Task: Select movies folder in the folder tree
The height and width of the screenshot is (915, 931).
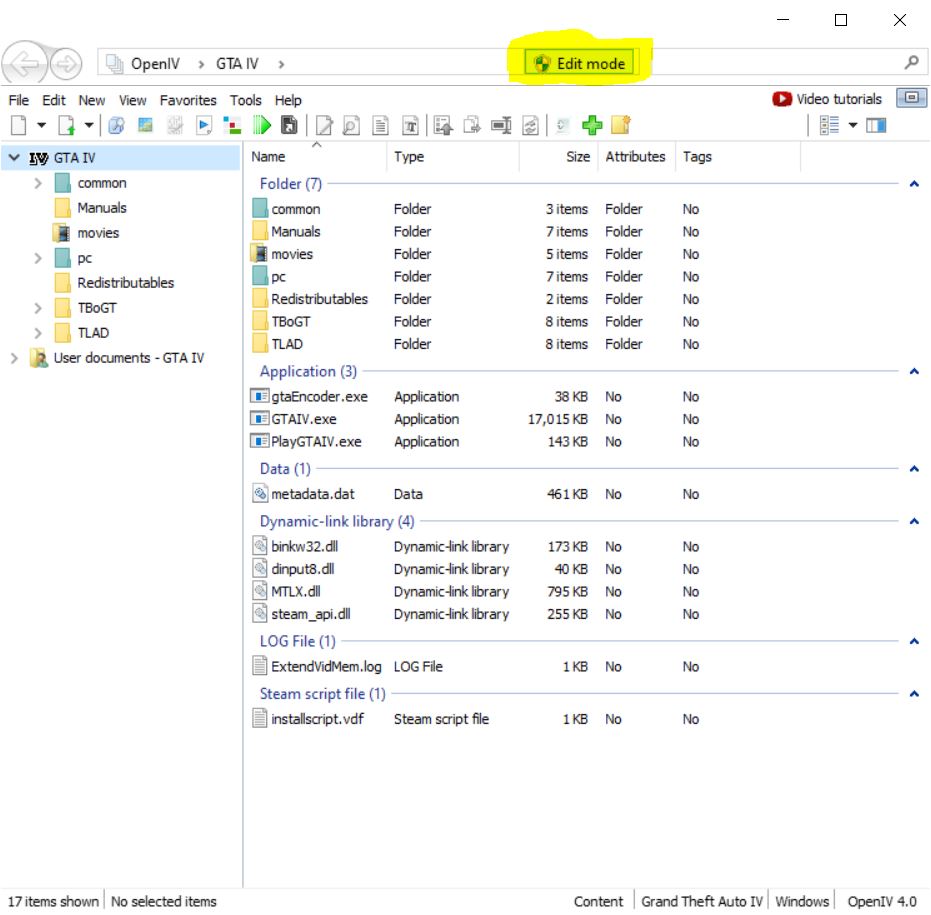Action: 98,233
